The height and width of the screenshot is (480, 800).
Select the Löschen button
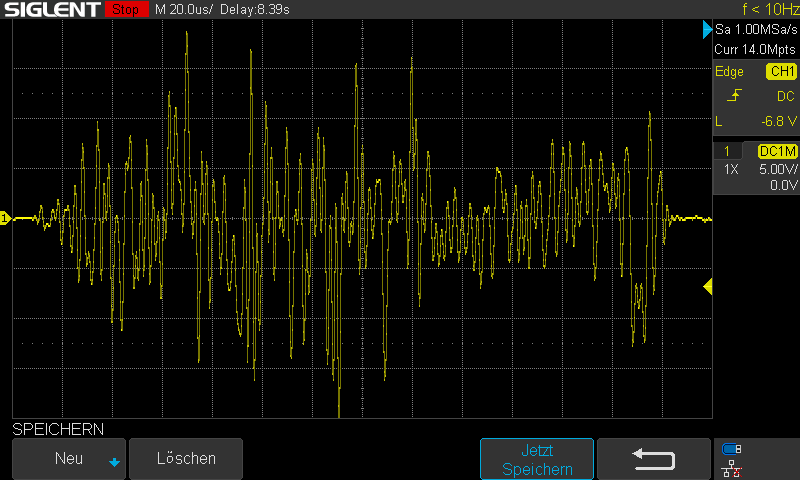point(186,459)
